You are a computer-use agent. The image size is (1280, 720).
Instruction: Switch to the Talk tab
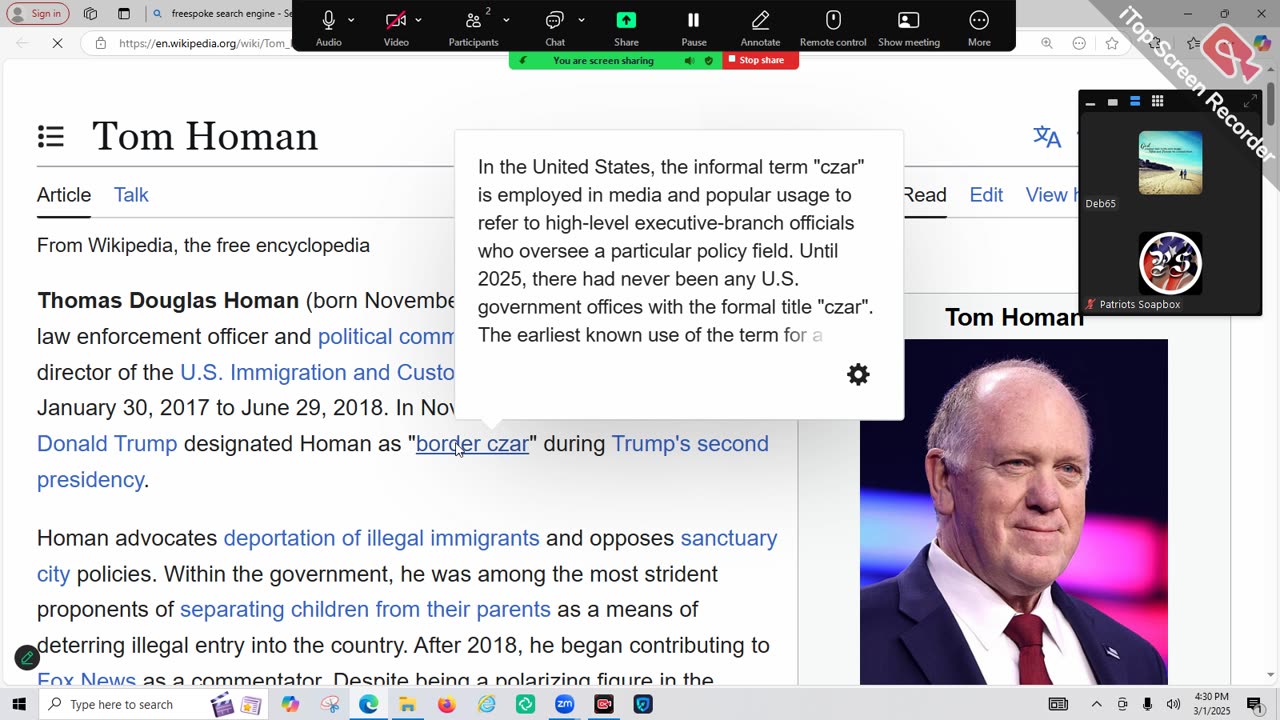tap(131, 195)
